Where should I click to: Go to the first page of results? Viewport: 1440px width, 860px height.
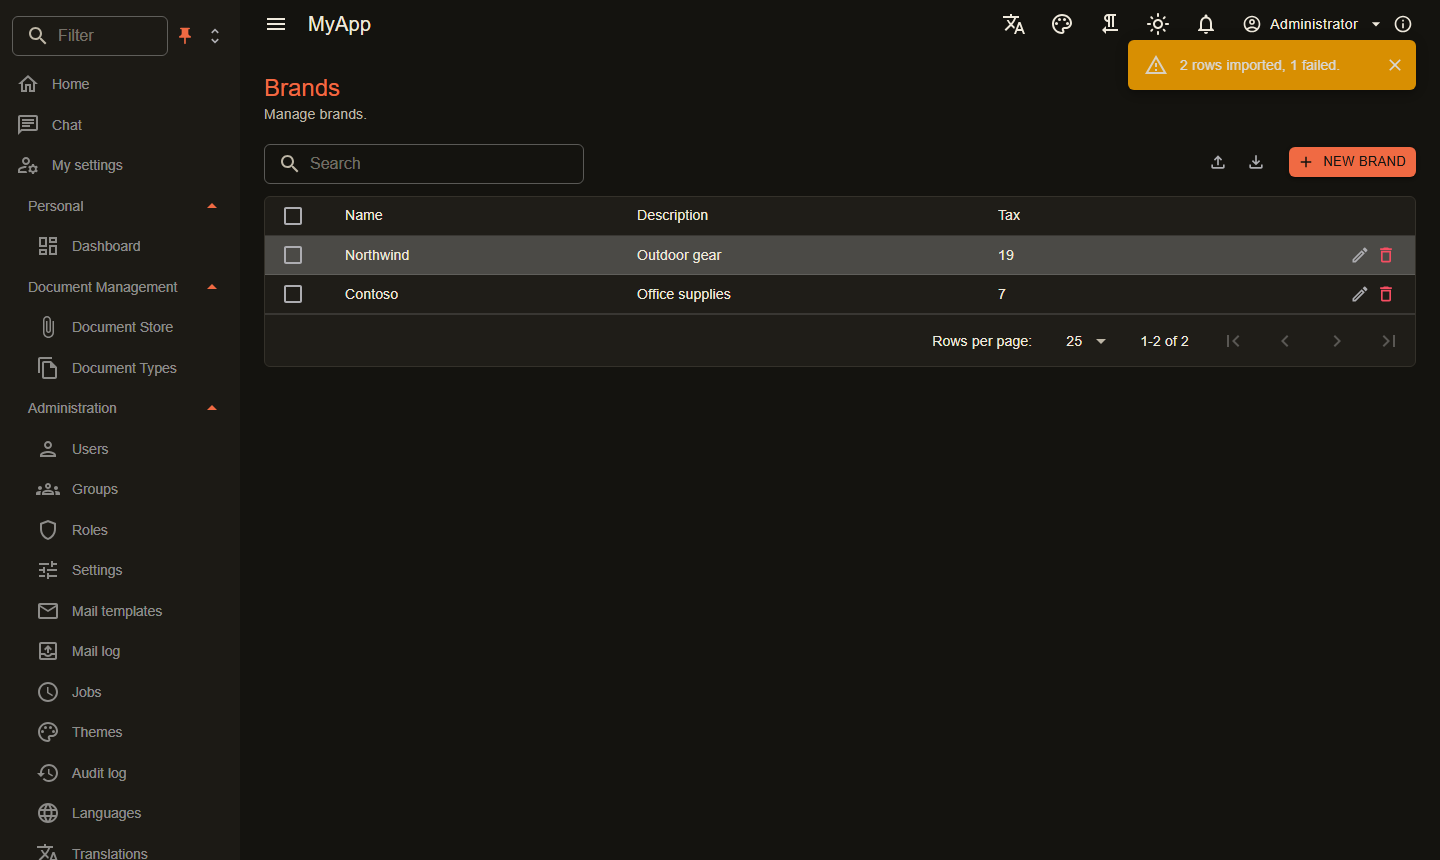coord(1233,341)
